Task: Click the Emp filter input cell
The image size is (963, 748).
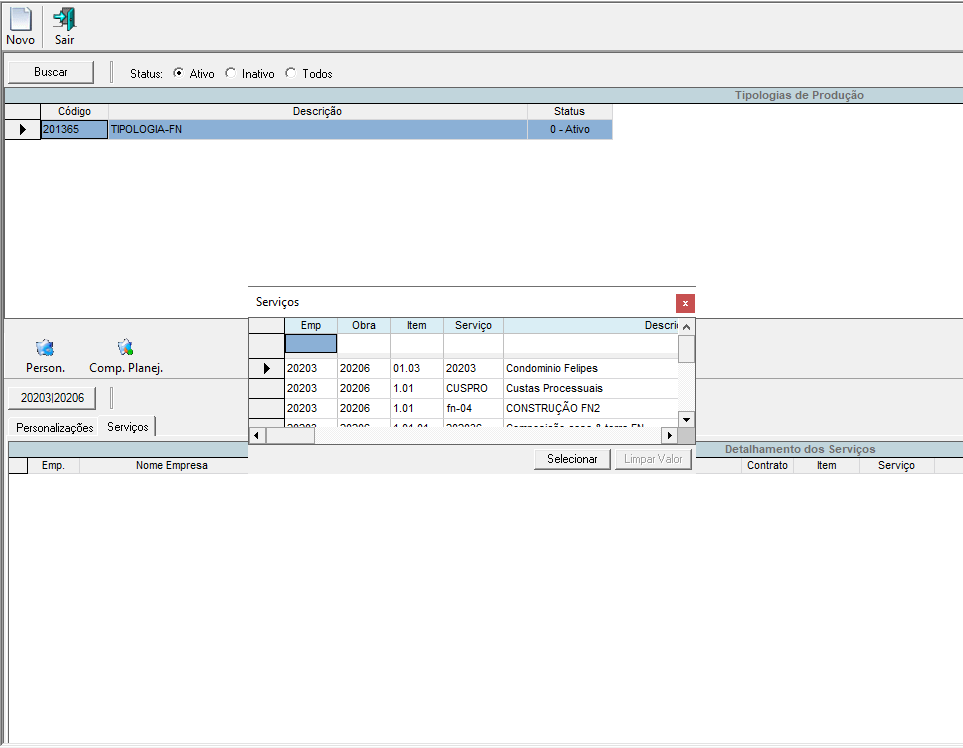Action: 311,344
